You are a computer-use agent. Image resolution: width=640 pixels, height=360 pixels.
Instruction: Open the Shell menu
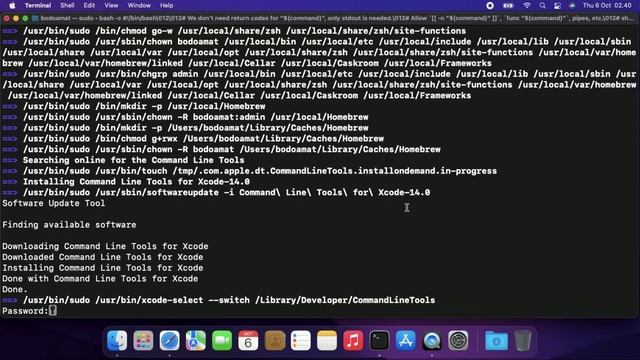[67, 5]
